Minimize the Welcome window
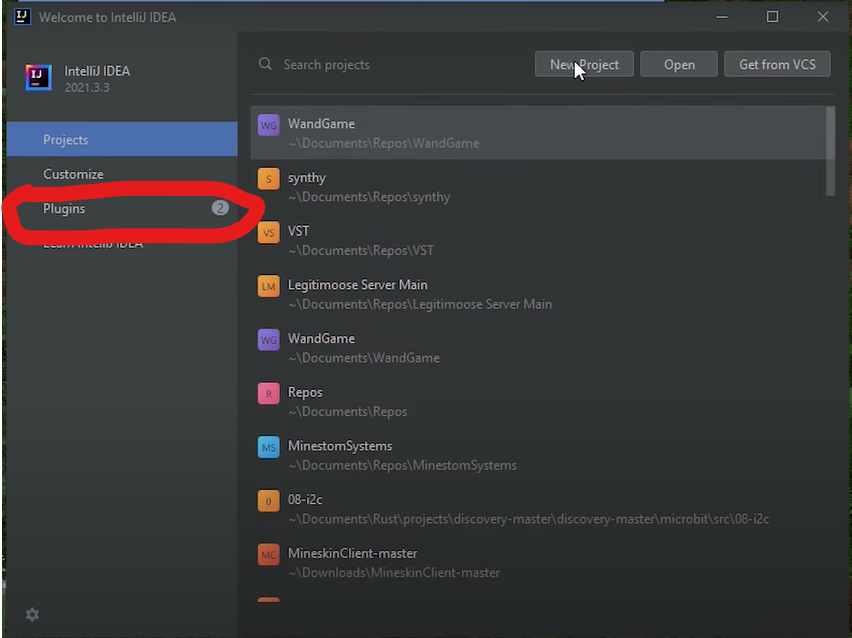Screen dimensions: 852x638 (722, 17)
